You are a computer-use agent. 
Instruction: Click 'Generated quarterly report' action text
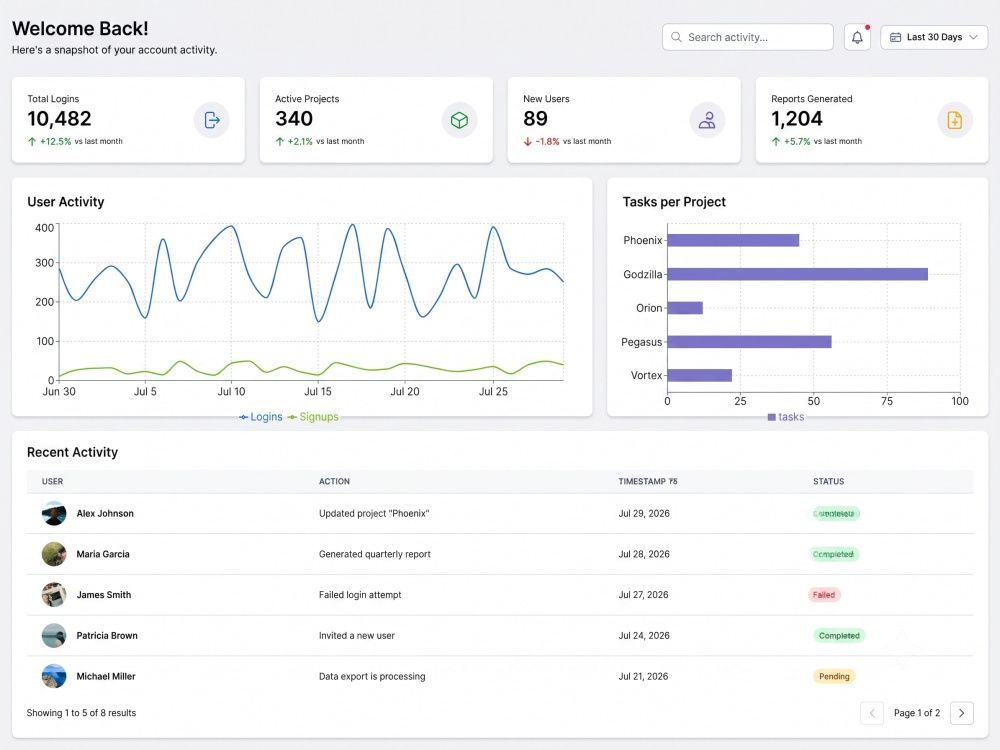[375, 554]
